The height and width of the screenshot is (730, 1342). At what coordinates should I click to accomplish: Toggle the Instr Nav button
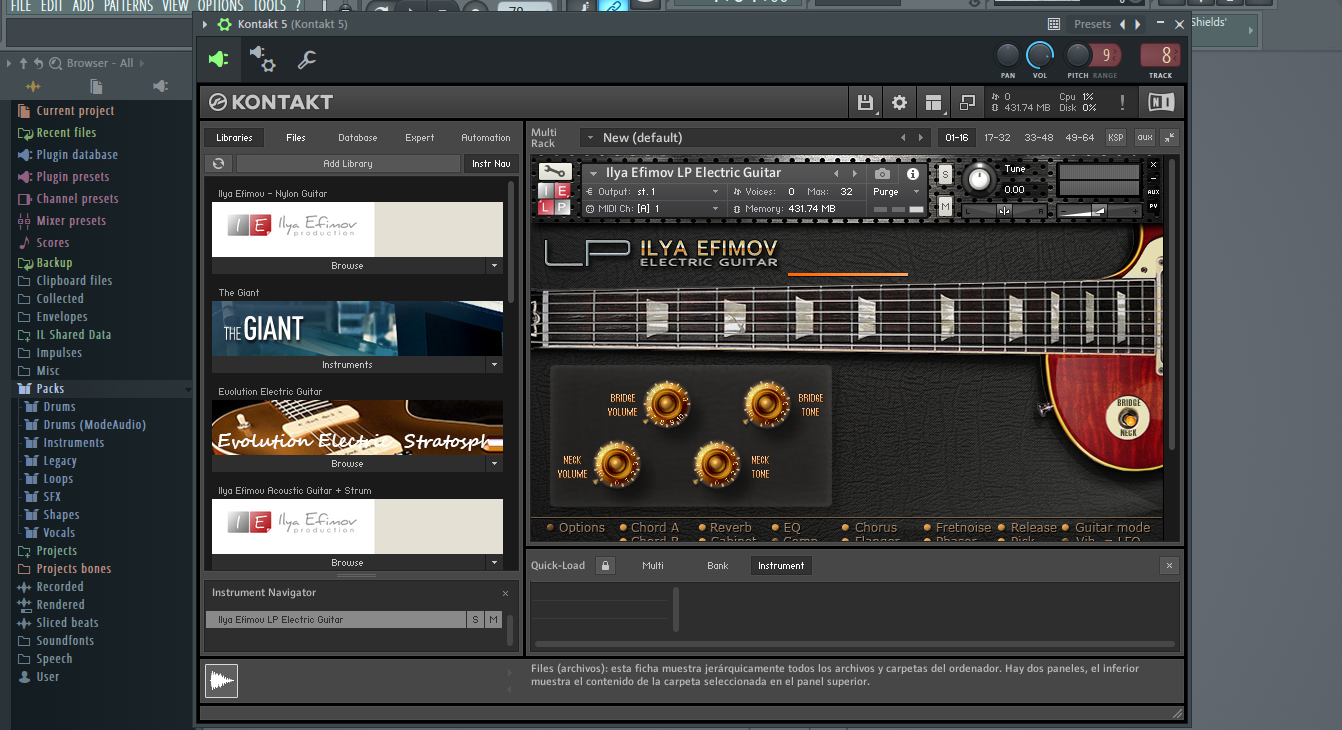click(491, 163)
